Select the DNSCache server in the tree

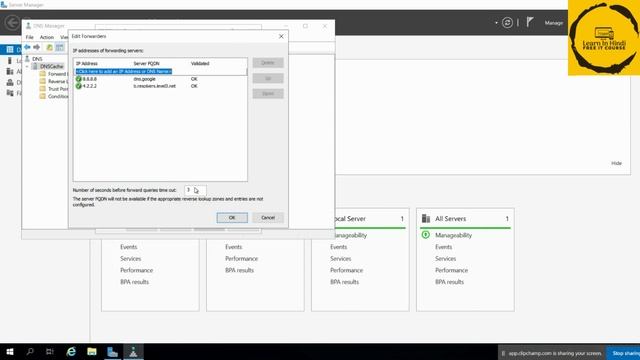[x=51, y=66]
